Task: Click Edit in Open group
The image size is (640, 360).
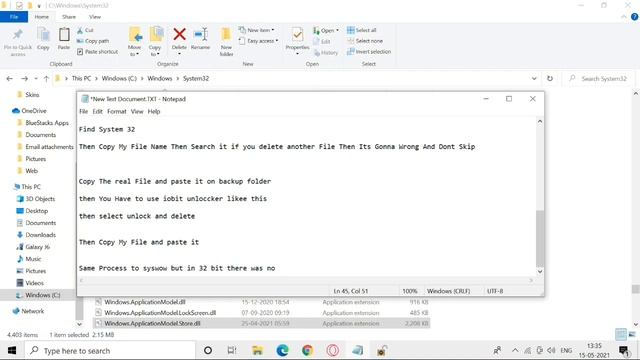Action: coord(322,41)
